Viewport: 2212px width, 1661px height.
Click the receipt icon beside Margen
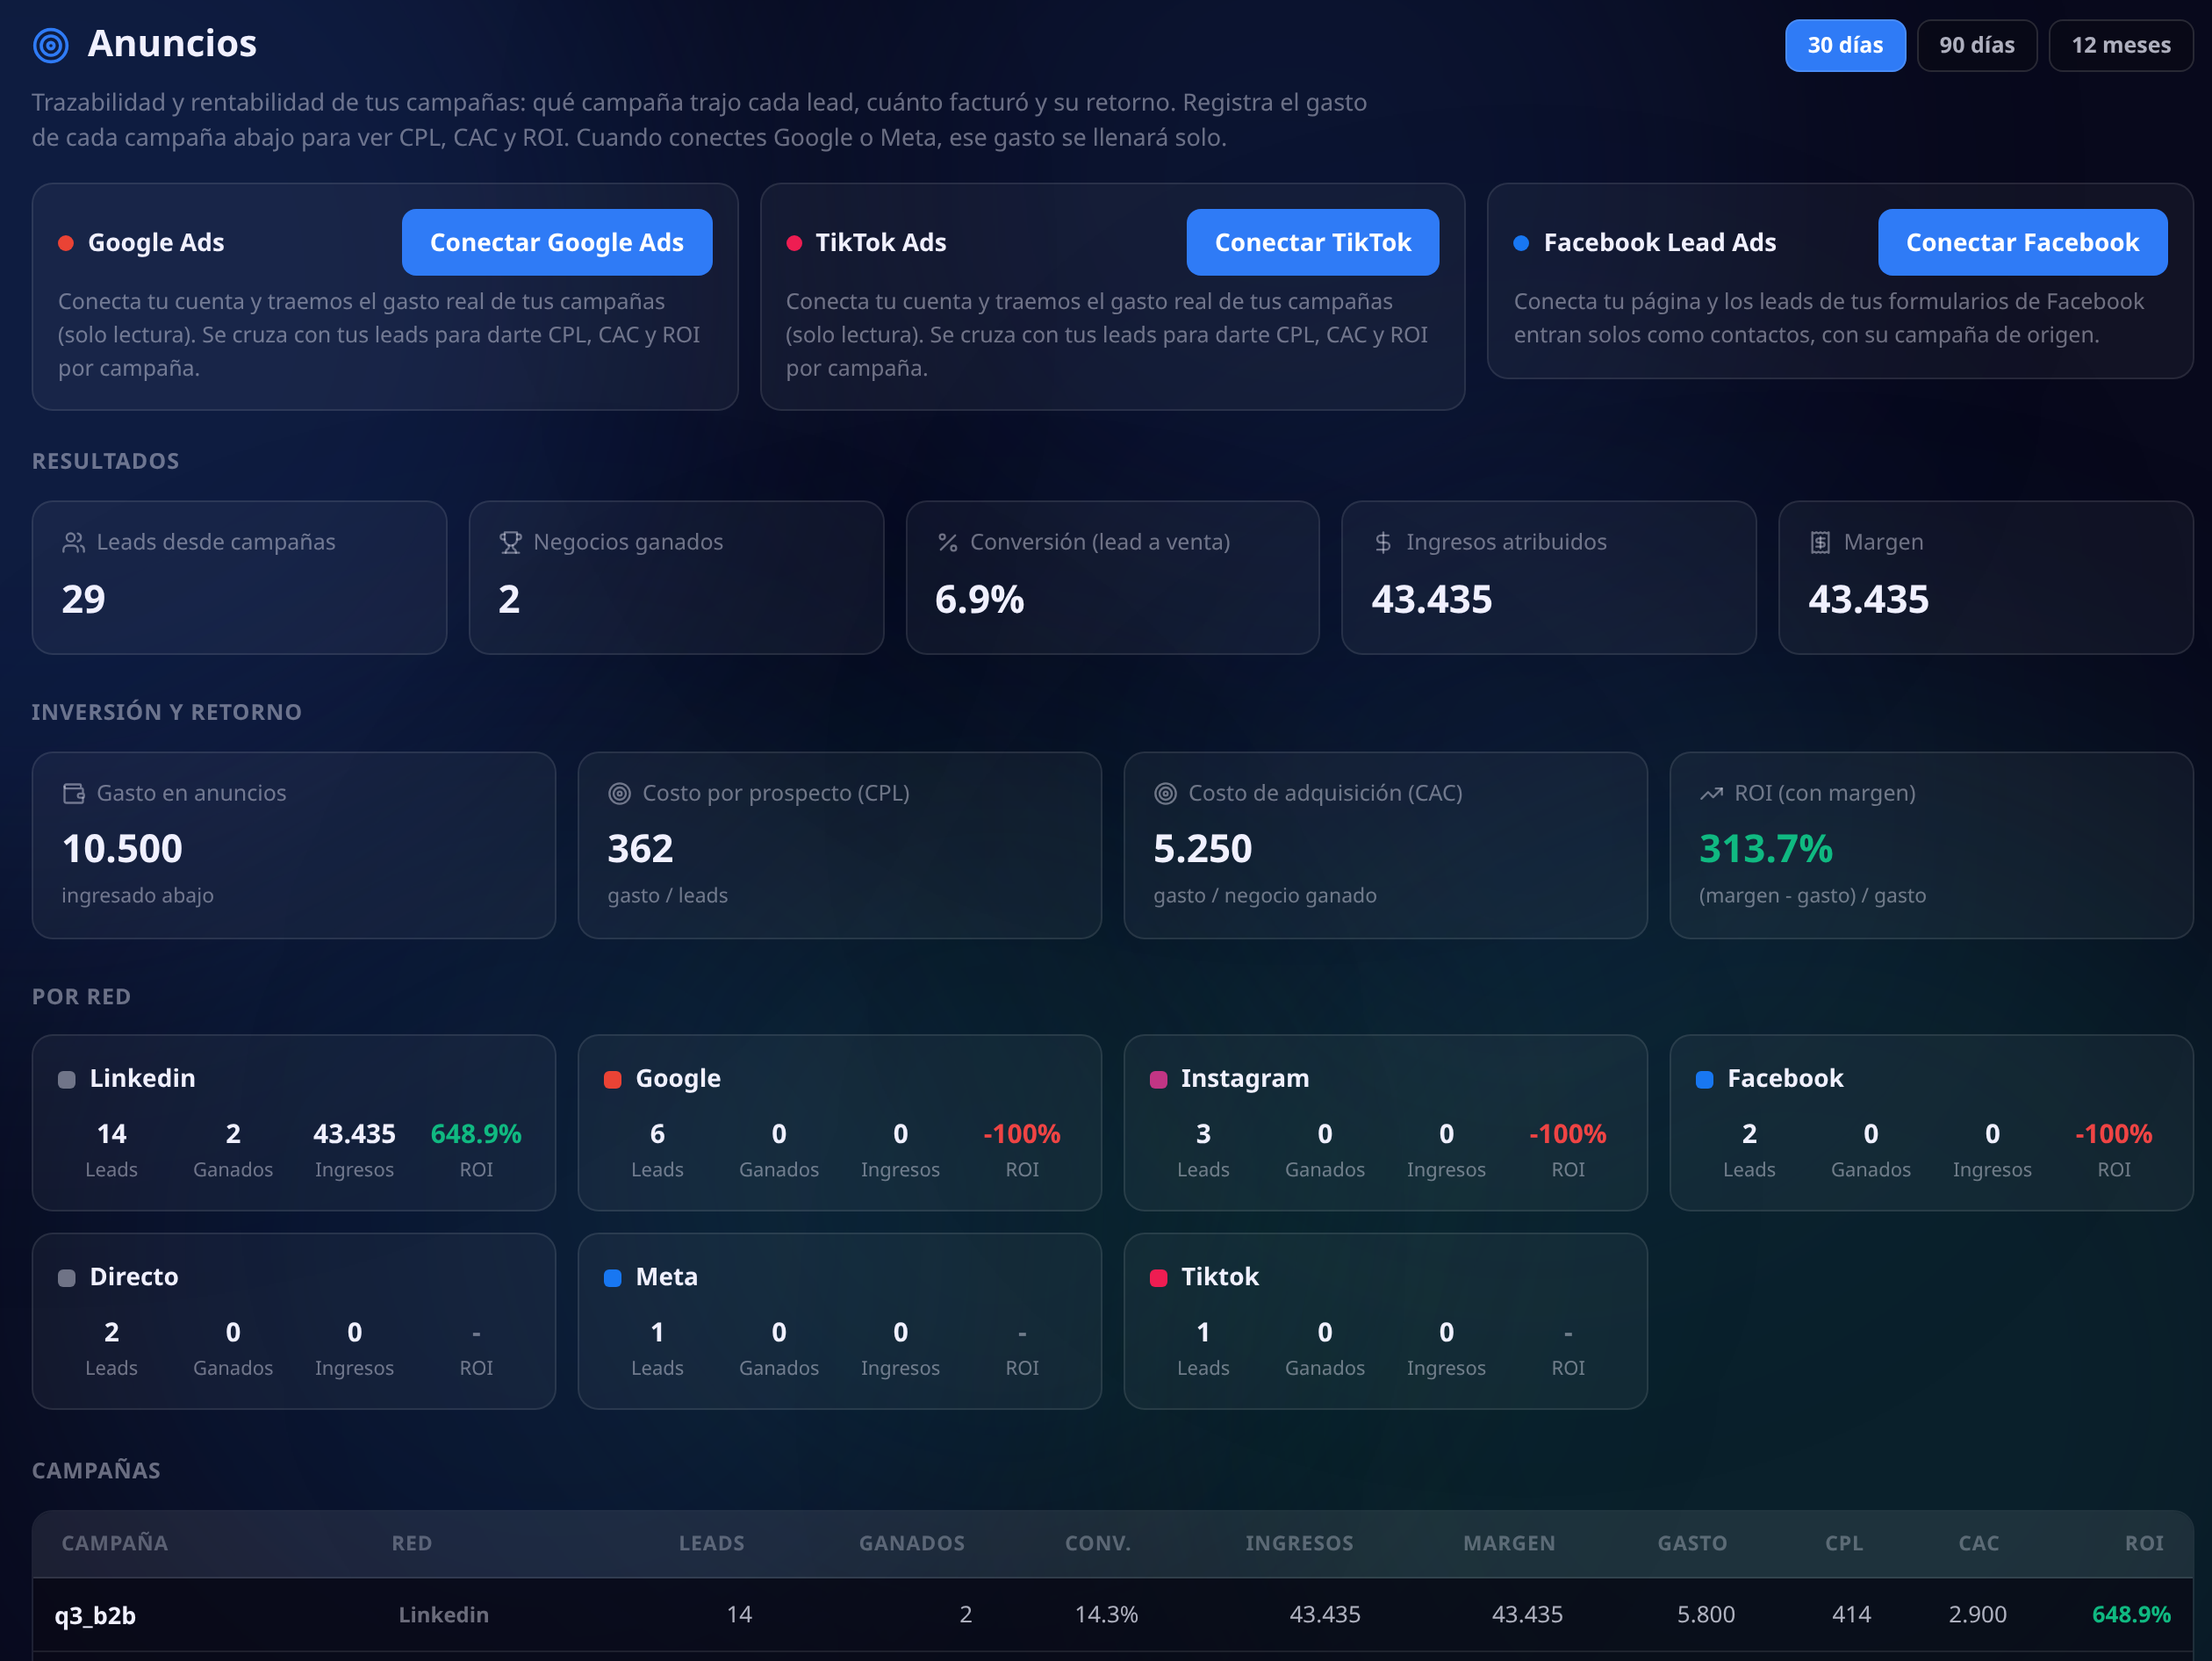1820,542
